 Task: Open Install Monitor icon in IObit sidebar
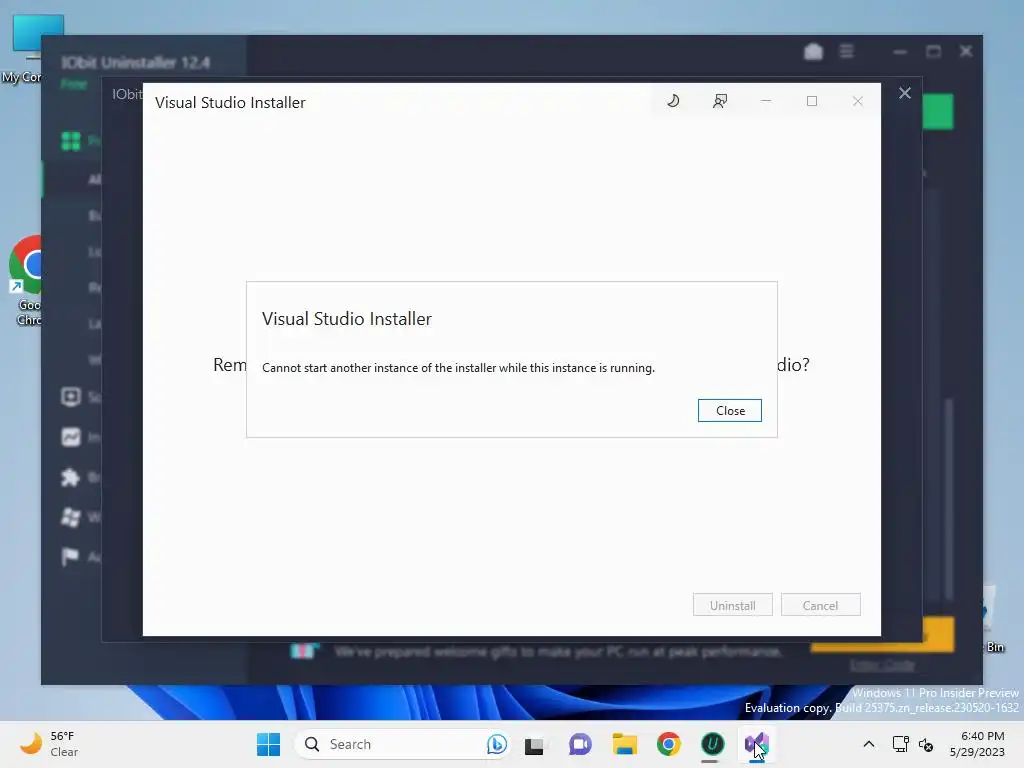coord(71,437)
